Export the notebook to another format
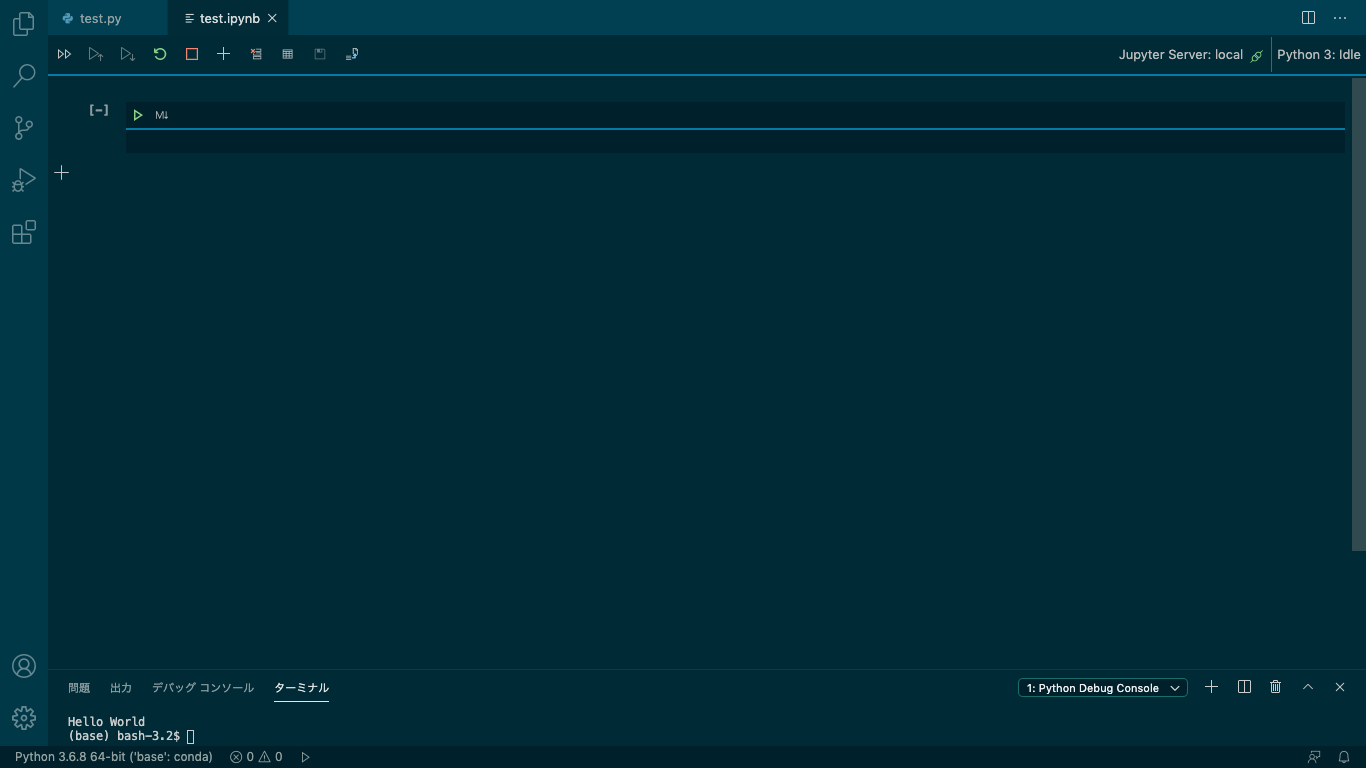 [x=352, y=54]
